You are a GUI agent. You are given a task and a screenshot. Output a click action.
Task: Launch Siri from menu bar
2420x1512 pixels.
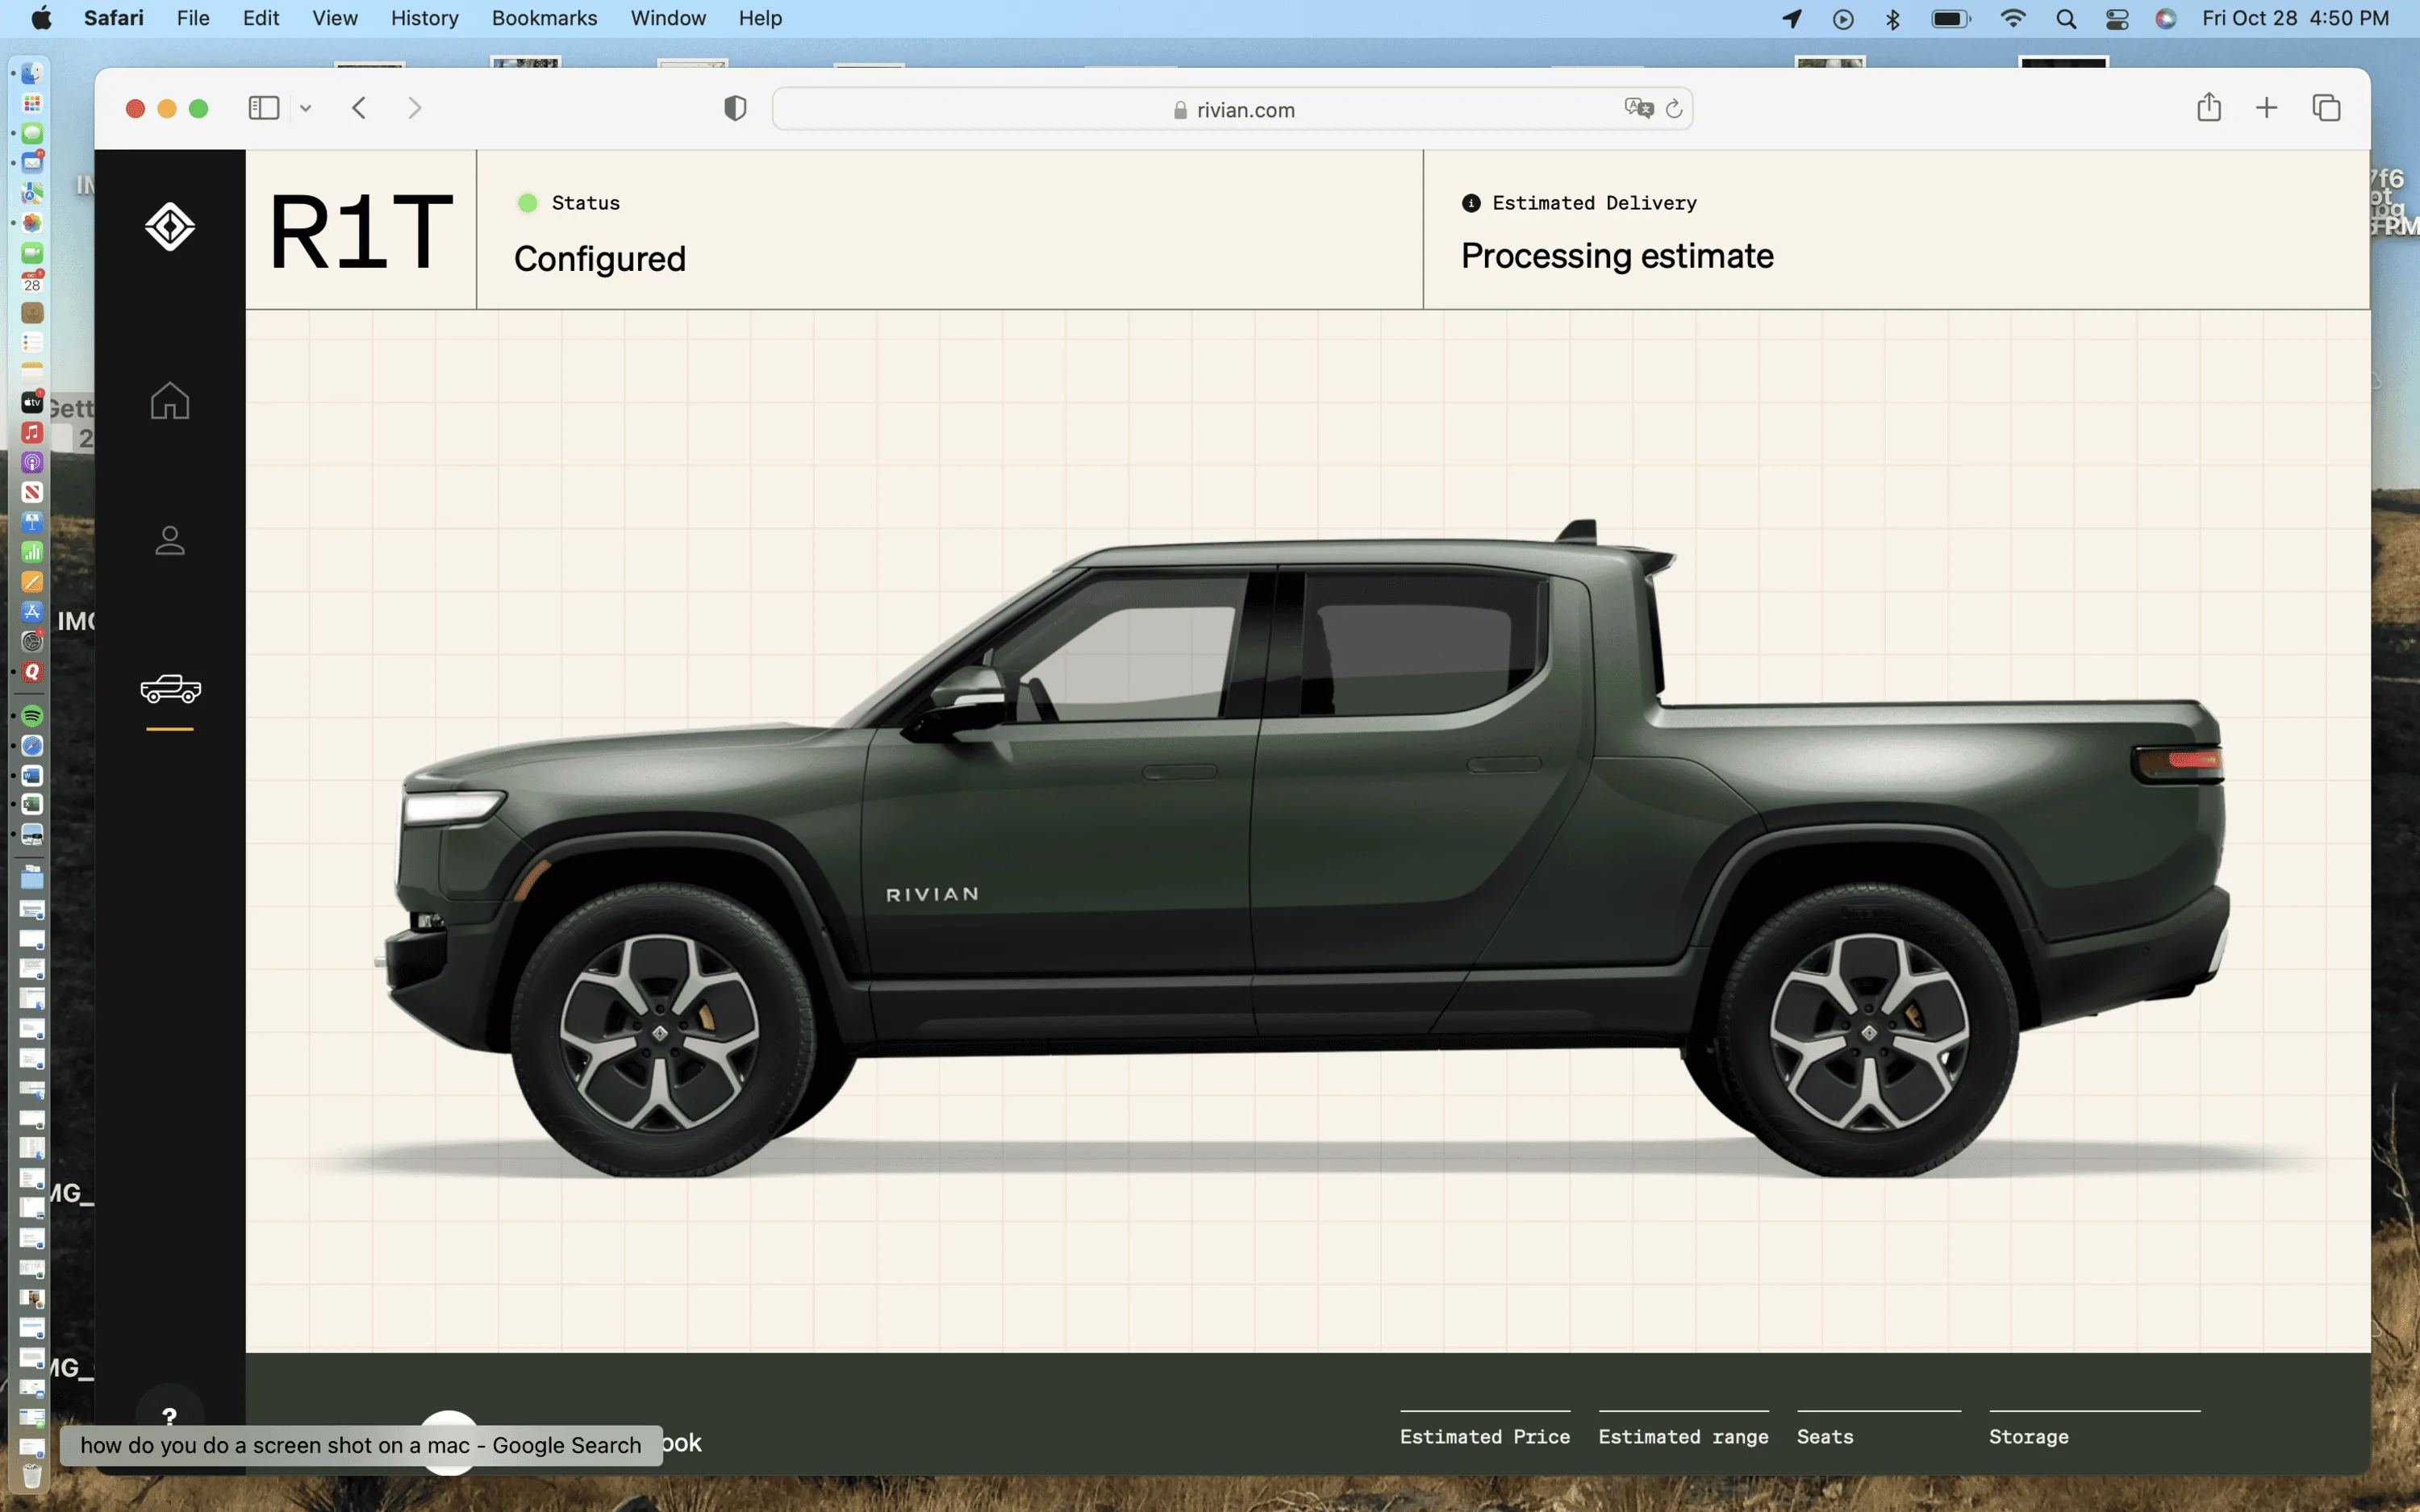tap(2166, 18)
